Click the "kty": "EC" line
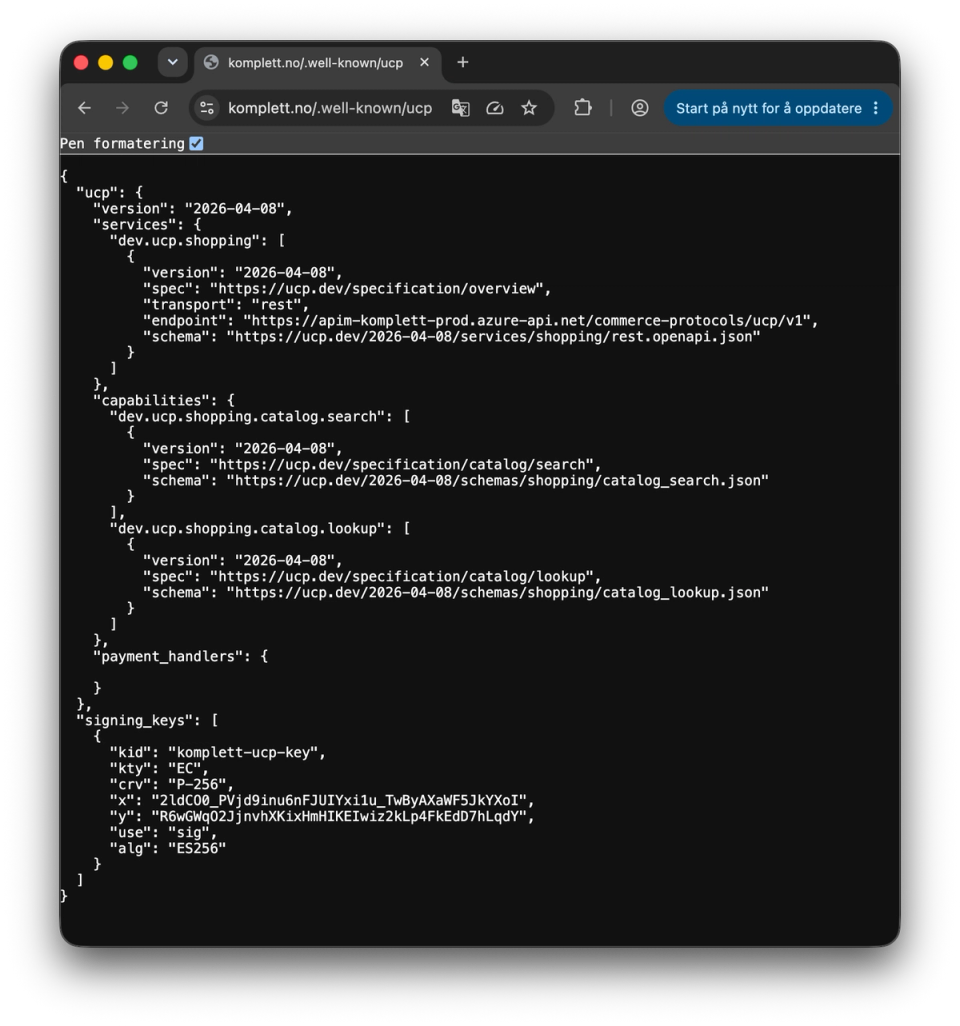The height and width of the screenshot is (1026, 960). [159, 768]
